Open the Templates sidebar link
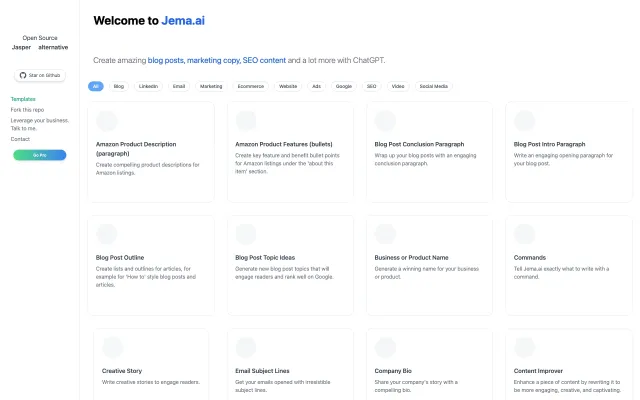This screenshot has width=640, height=400. [x=23, y=99]
